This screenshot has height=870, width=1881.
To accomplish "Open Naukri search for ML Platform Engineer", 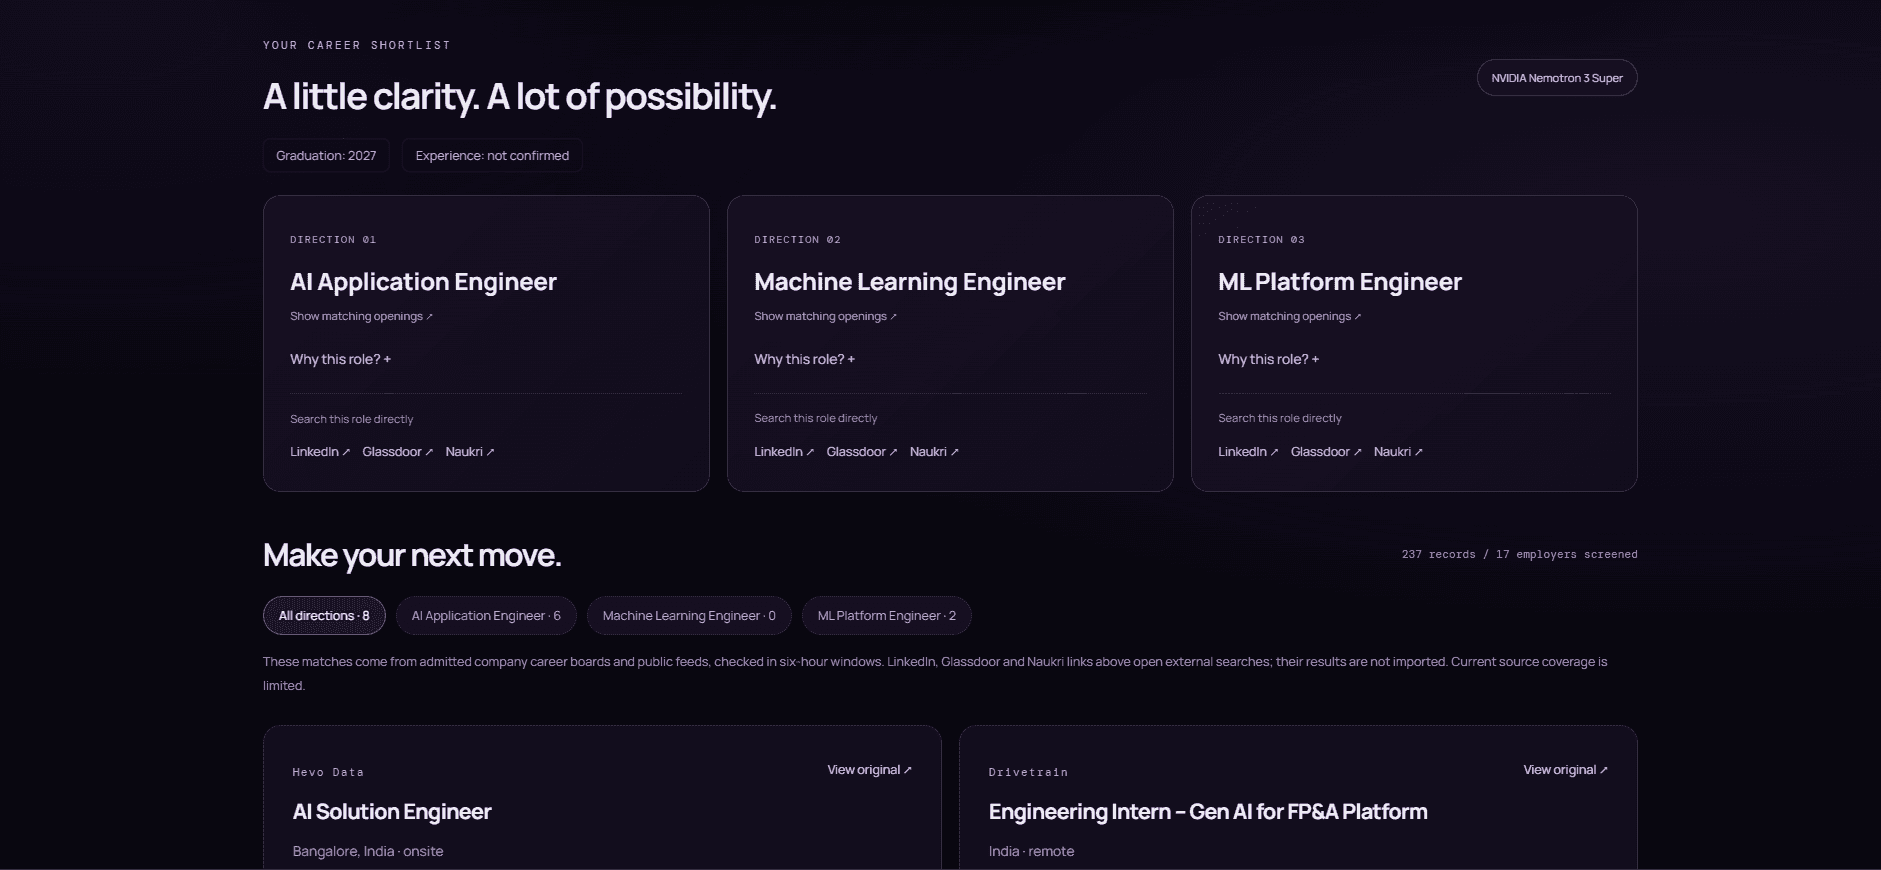I will (x=1398, y=452).
